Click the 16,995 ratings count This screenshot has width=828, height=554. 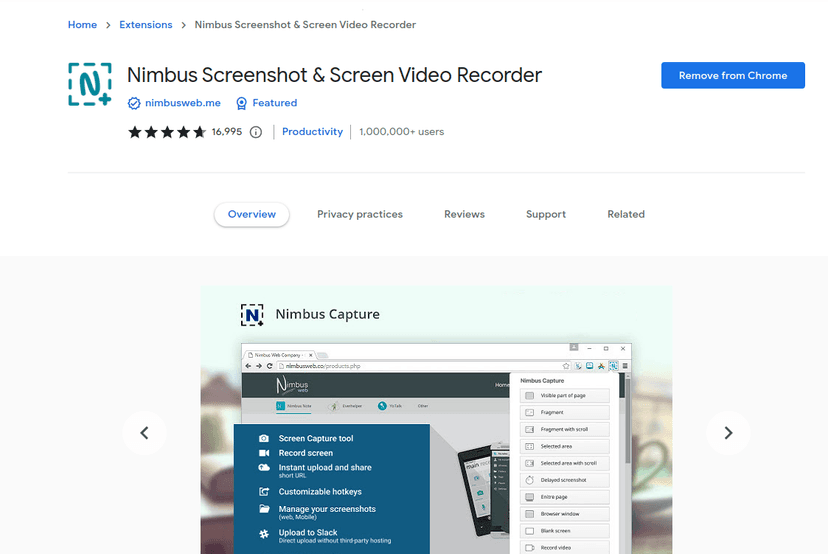click(x=227, y=132)
